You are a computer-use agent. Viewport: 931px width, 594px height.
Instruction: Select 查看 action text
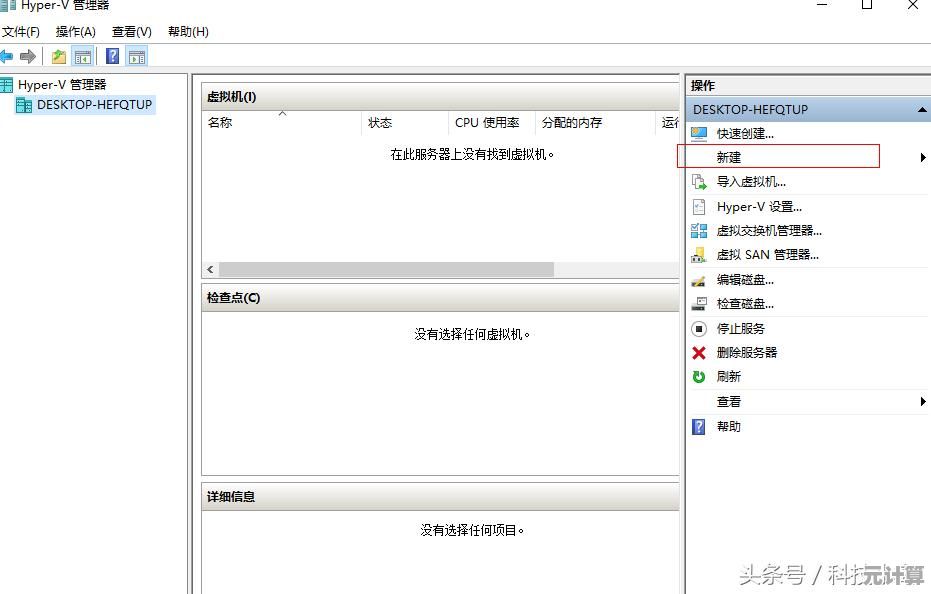(729, 402)
